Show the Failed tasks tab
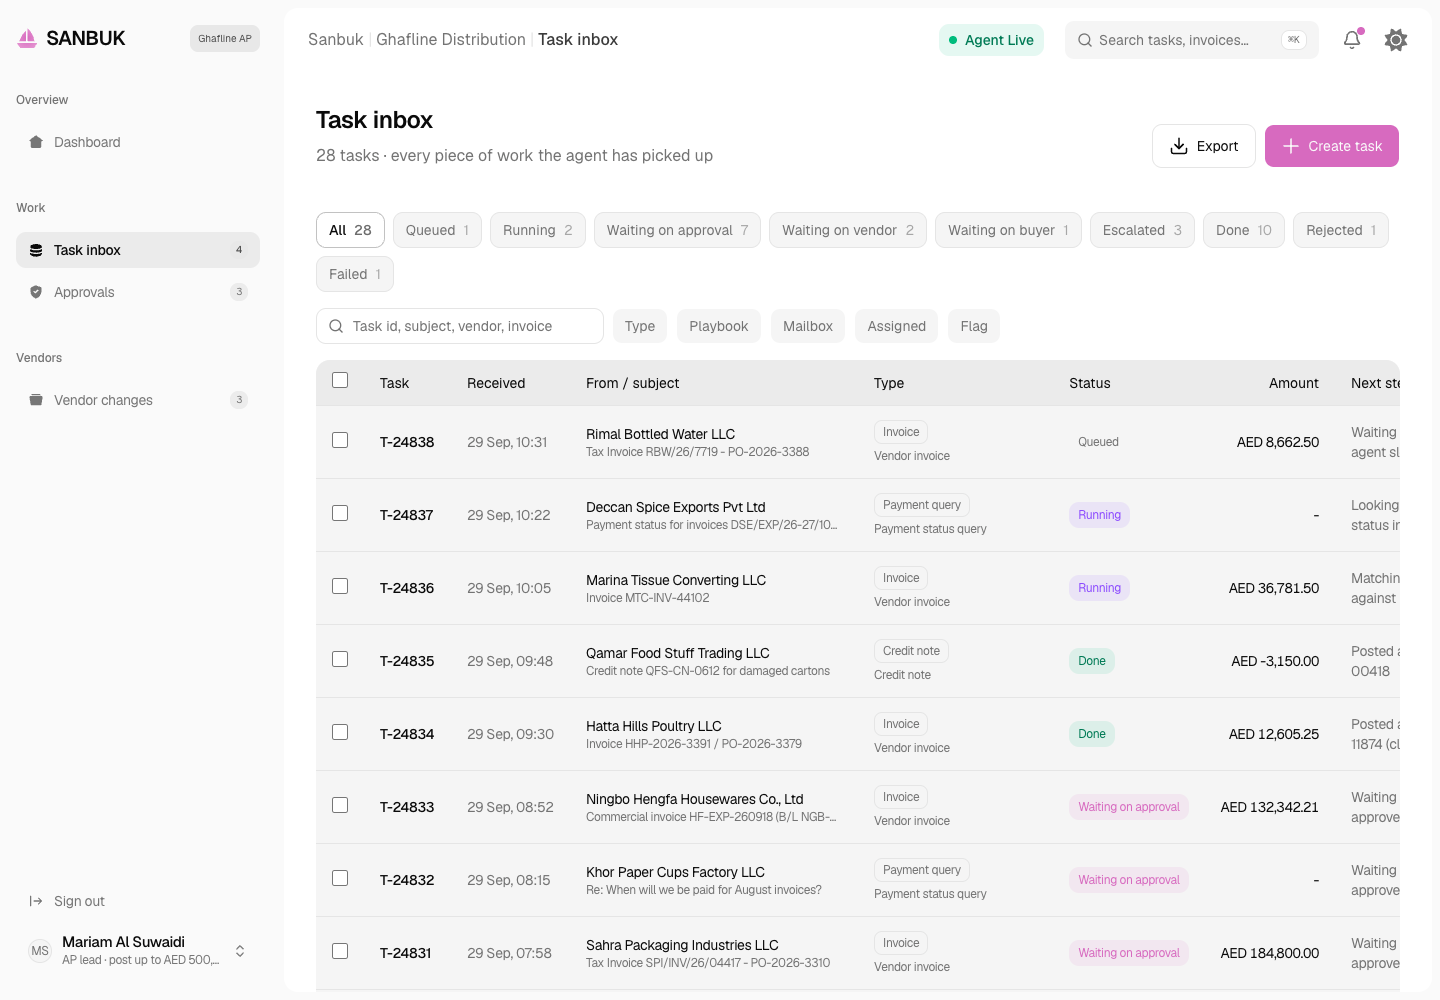Viewport: 1440px width, 1000px height. coord(355,274)
